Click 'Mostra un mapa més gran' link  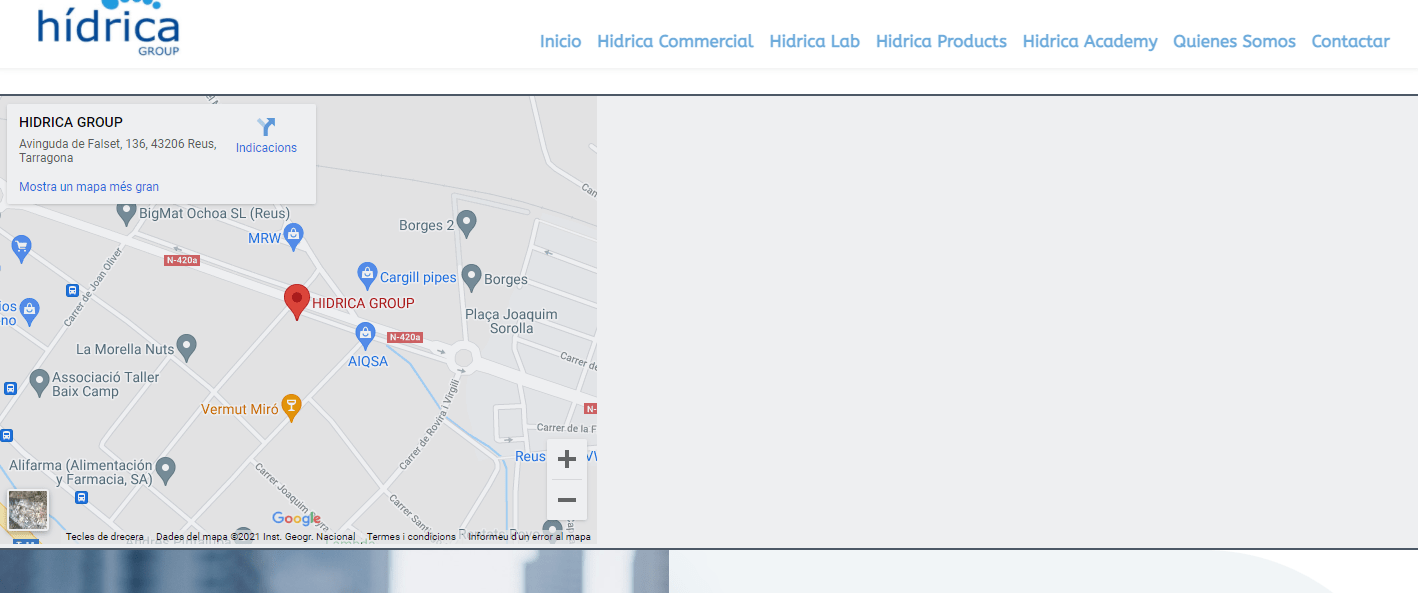coord(89,187)
